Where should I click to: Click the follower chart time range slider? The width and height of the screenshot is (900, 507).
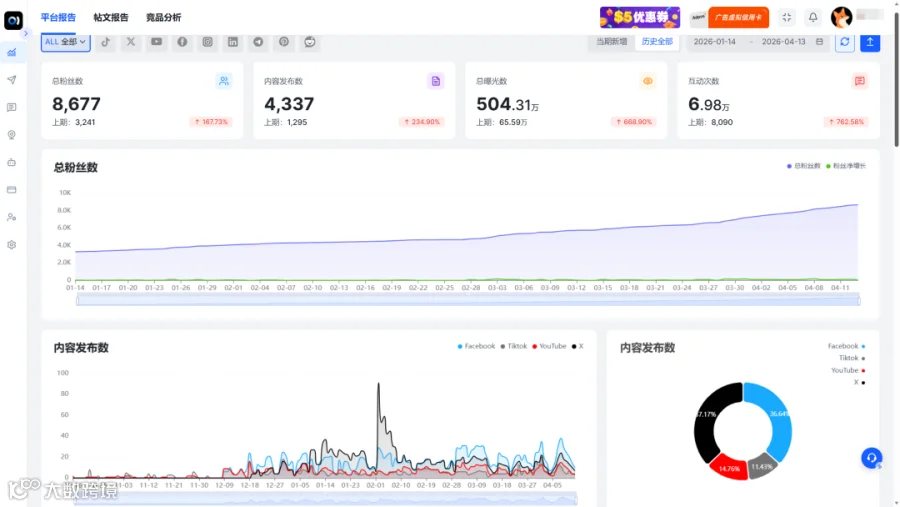[468, 299]
